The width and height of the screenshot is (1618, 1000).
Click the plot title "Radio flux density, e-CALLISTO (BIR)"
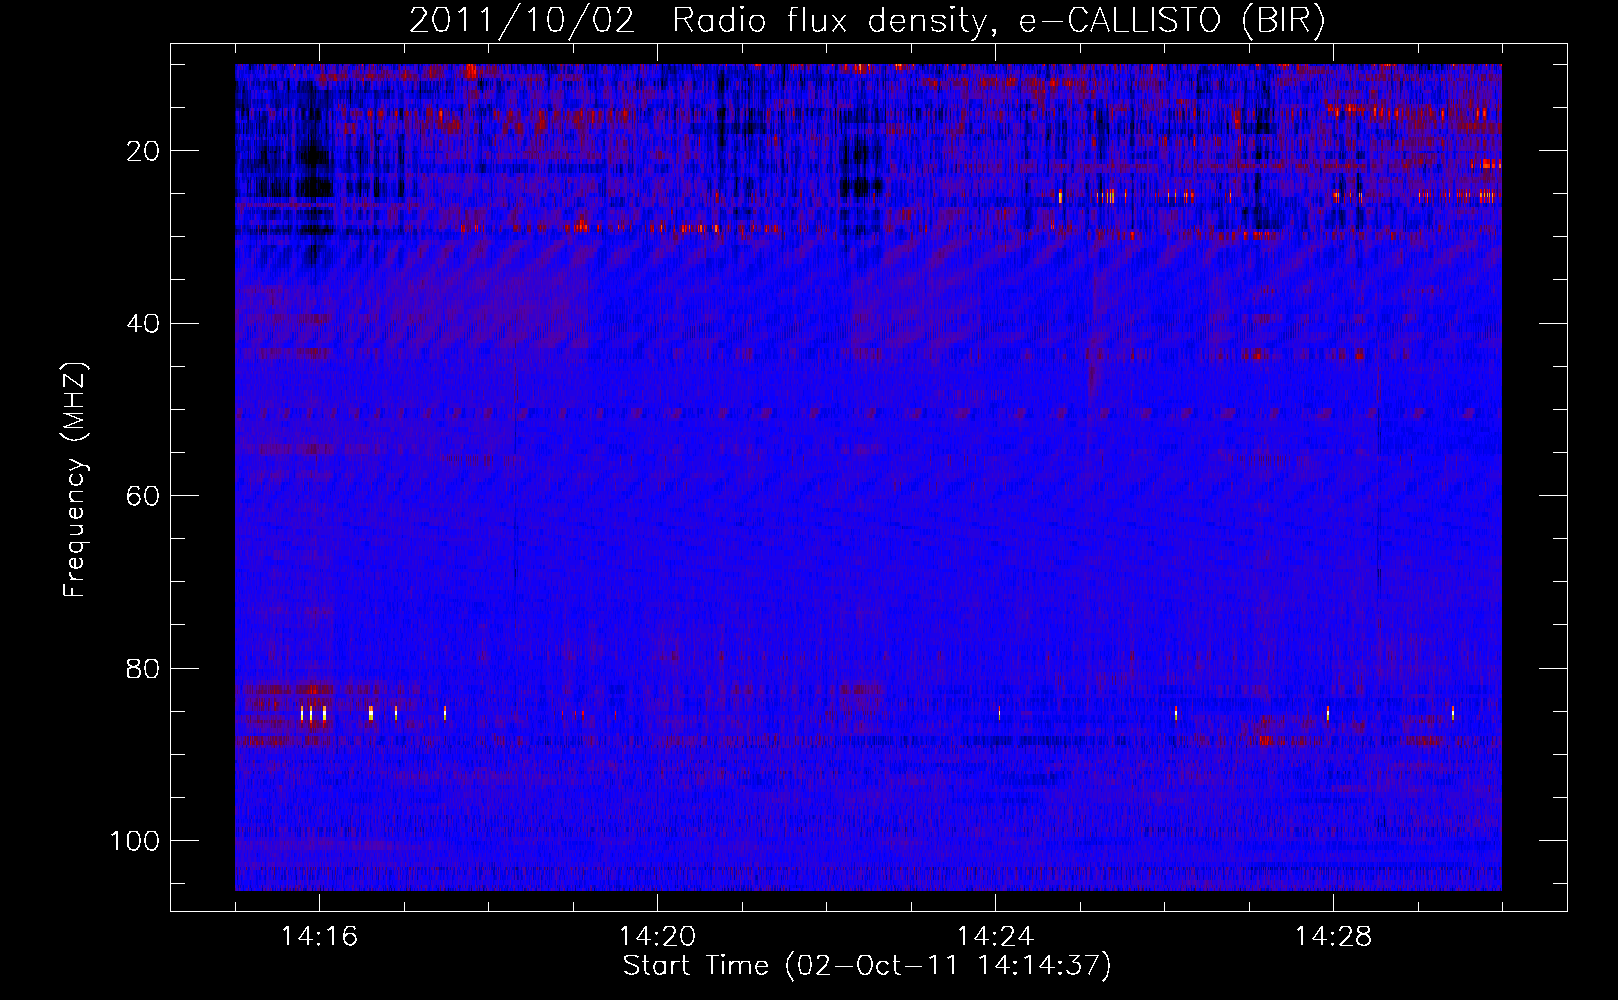[998, 21]
